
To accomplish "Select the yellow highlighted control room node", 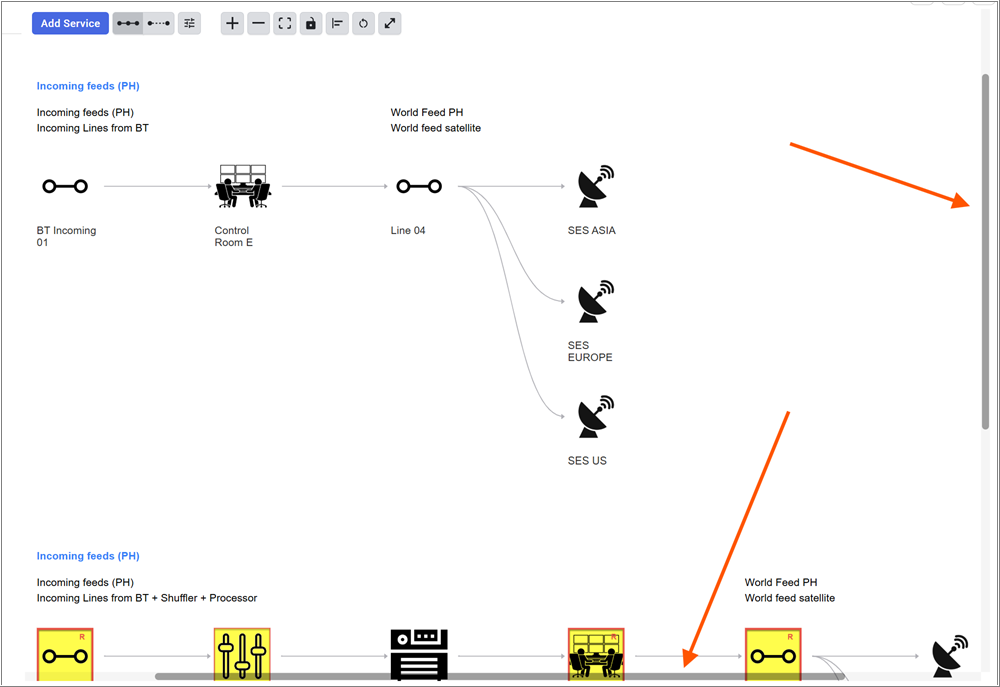I will click(x=596, y=654).
